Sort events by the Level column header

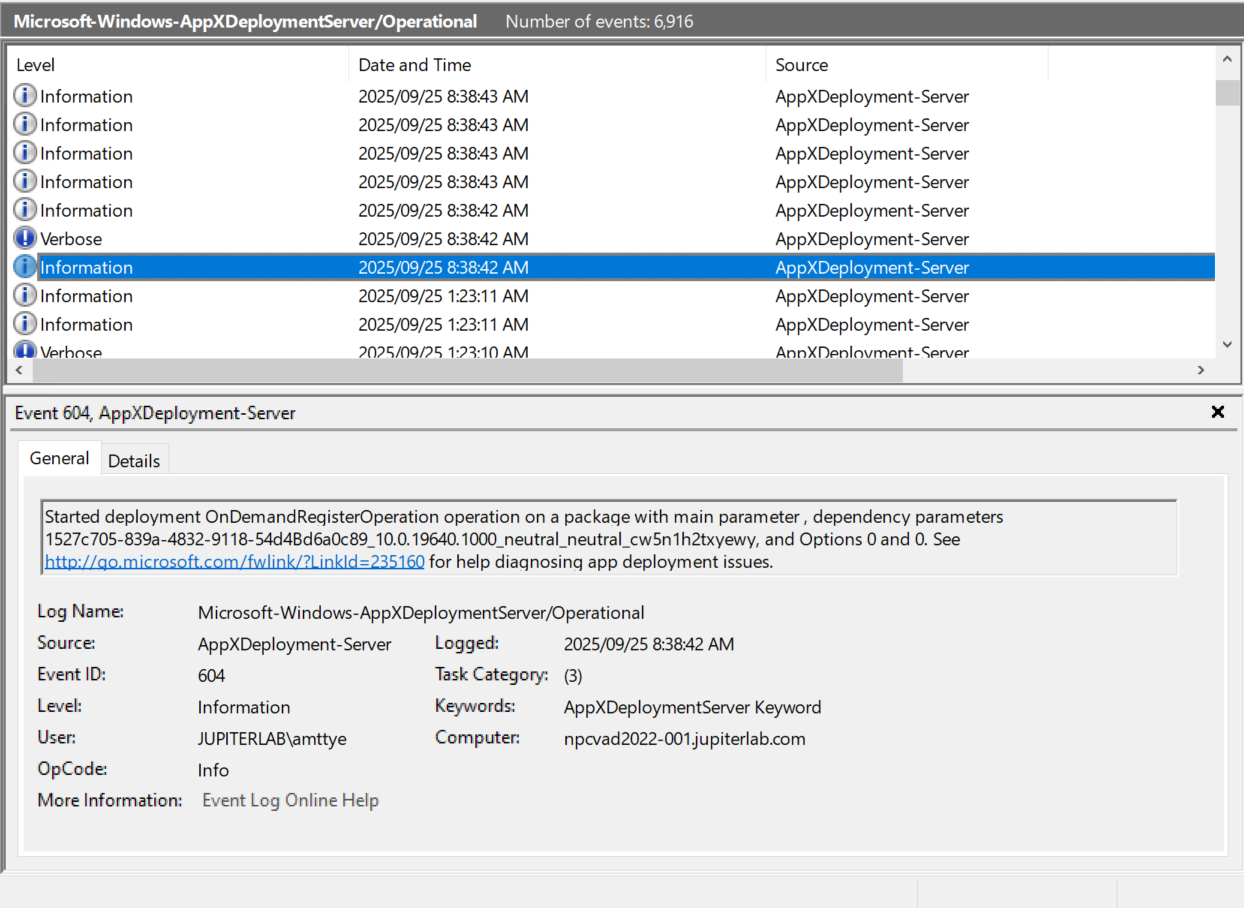(35, 64)
